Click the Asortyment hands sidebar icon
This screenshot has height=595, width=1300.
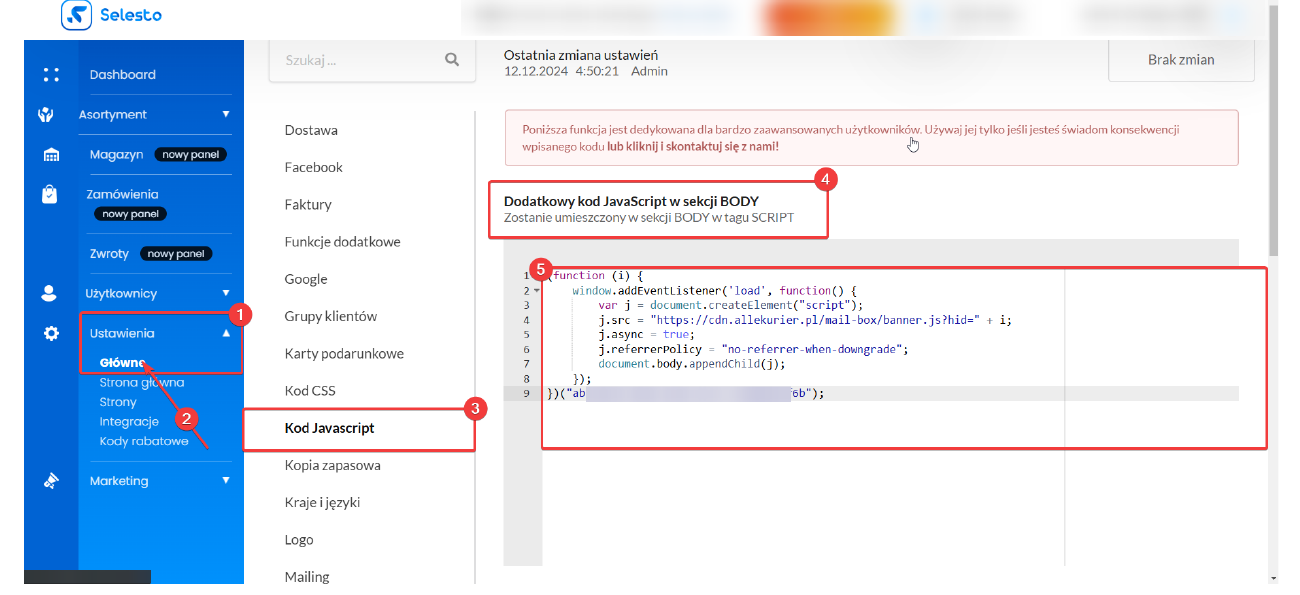45,115
